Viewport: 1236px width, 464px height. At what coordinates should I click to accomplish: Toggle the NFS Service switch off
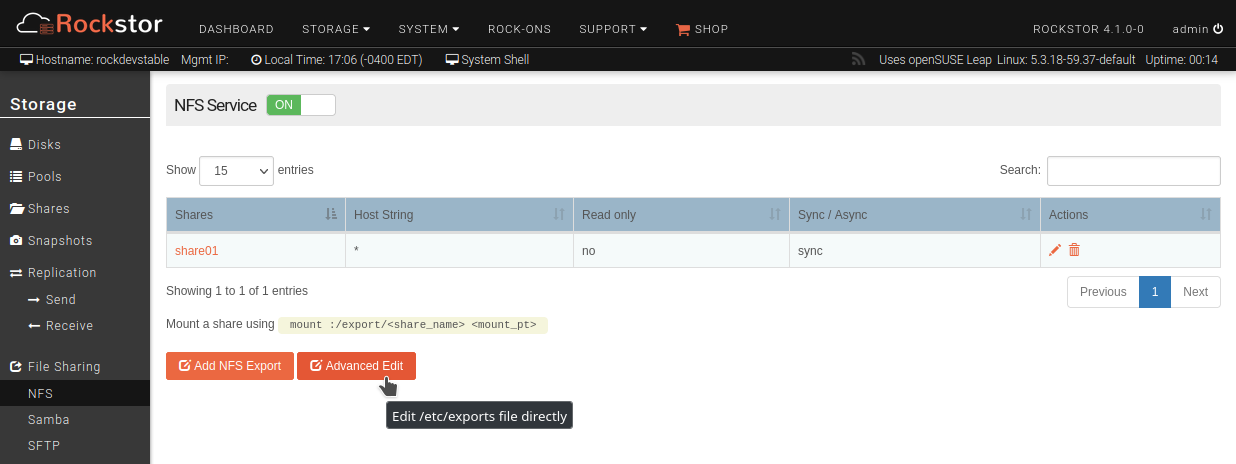coord(301,105)
